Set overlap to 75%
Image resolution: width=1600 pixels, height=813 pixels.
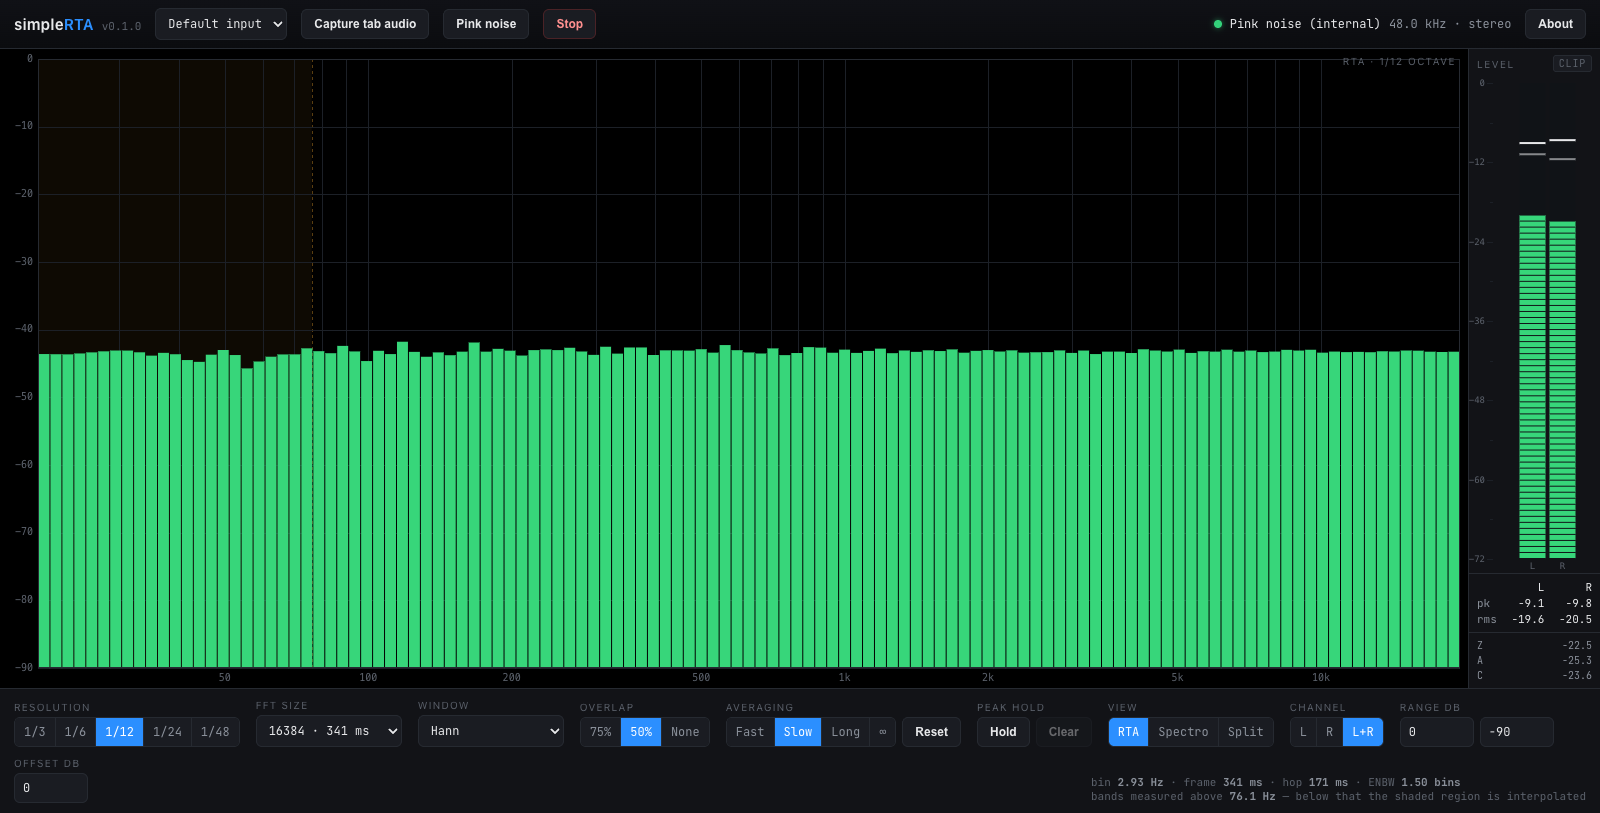click(600, 732)
